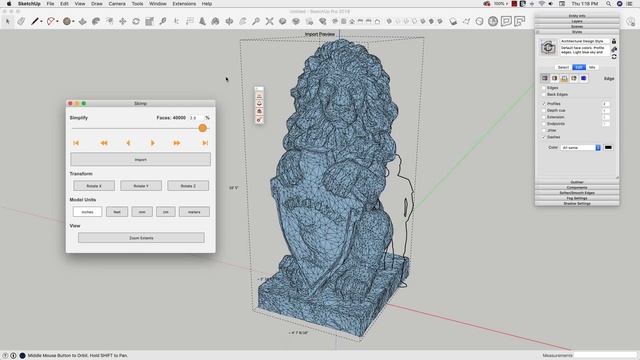Click the style thumbnail update icon
640x360 pixels.
[x=548, y=48]
